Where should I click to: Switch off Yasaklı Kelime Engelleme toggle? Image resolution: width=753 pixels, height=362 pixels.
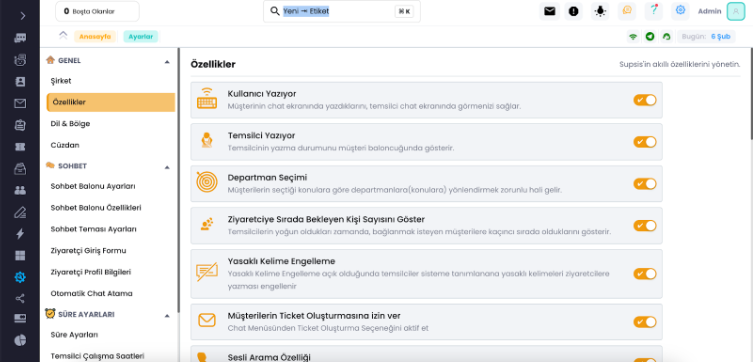(644, 274)
